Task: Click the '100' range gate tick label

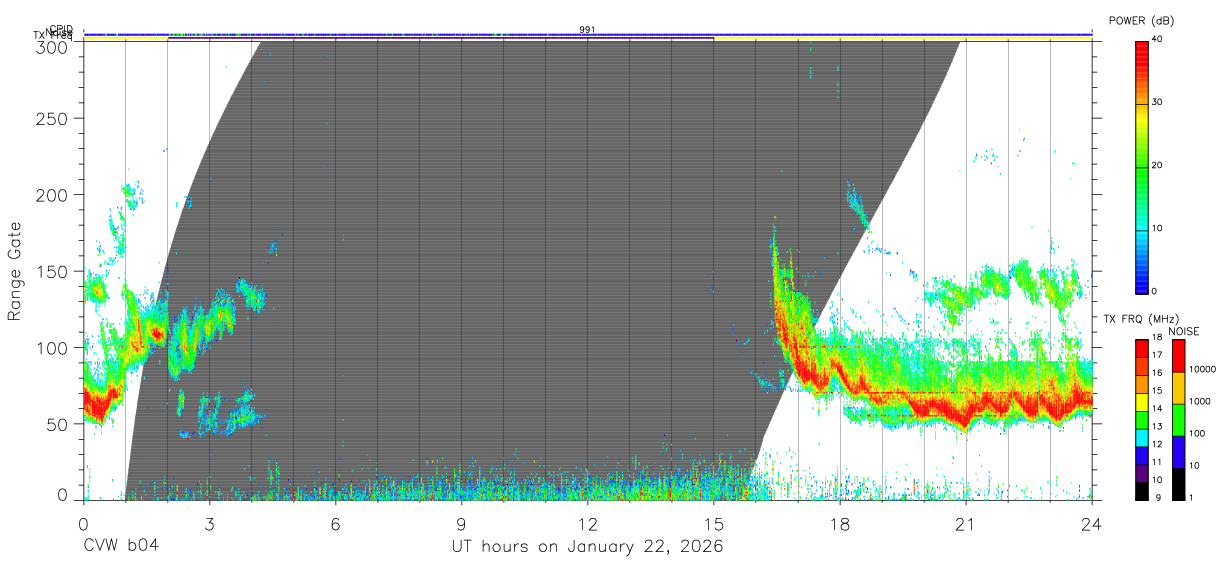Action: pos(54,347)
